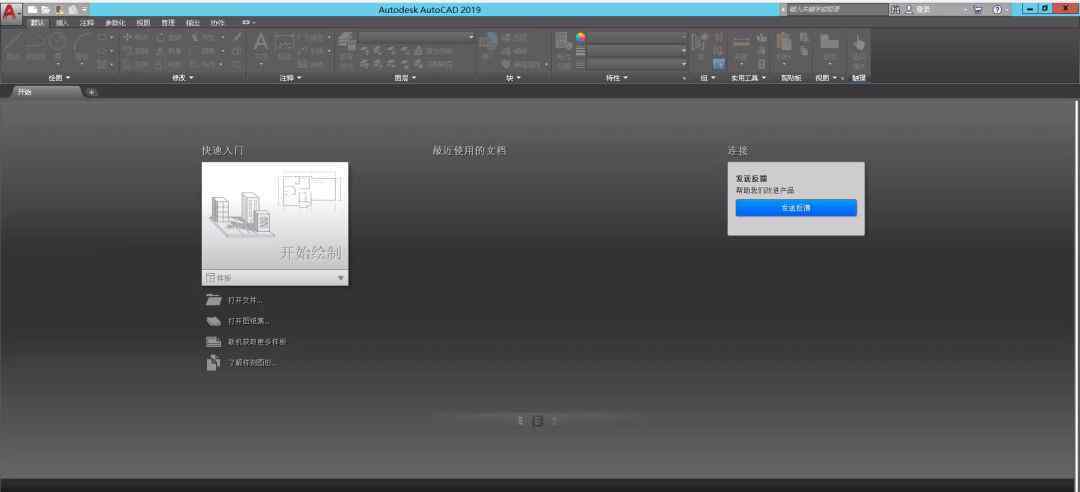Switch to the 协作 ribbon tab
Screen dimensions: 1080x492
tap(218, 23)
